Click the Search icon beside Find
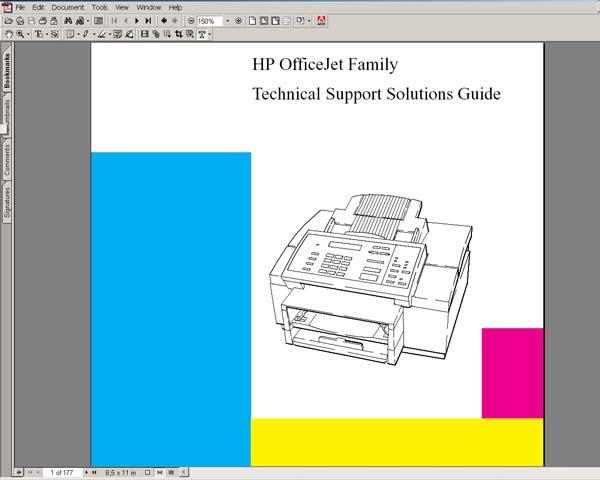Viewport: 600px width, 480px height. pos(80,21)
